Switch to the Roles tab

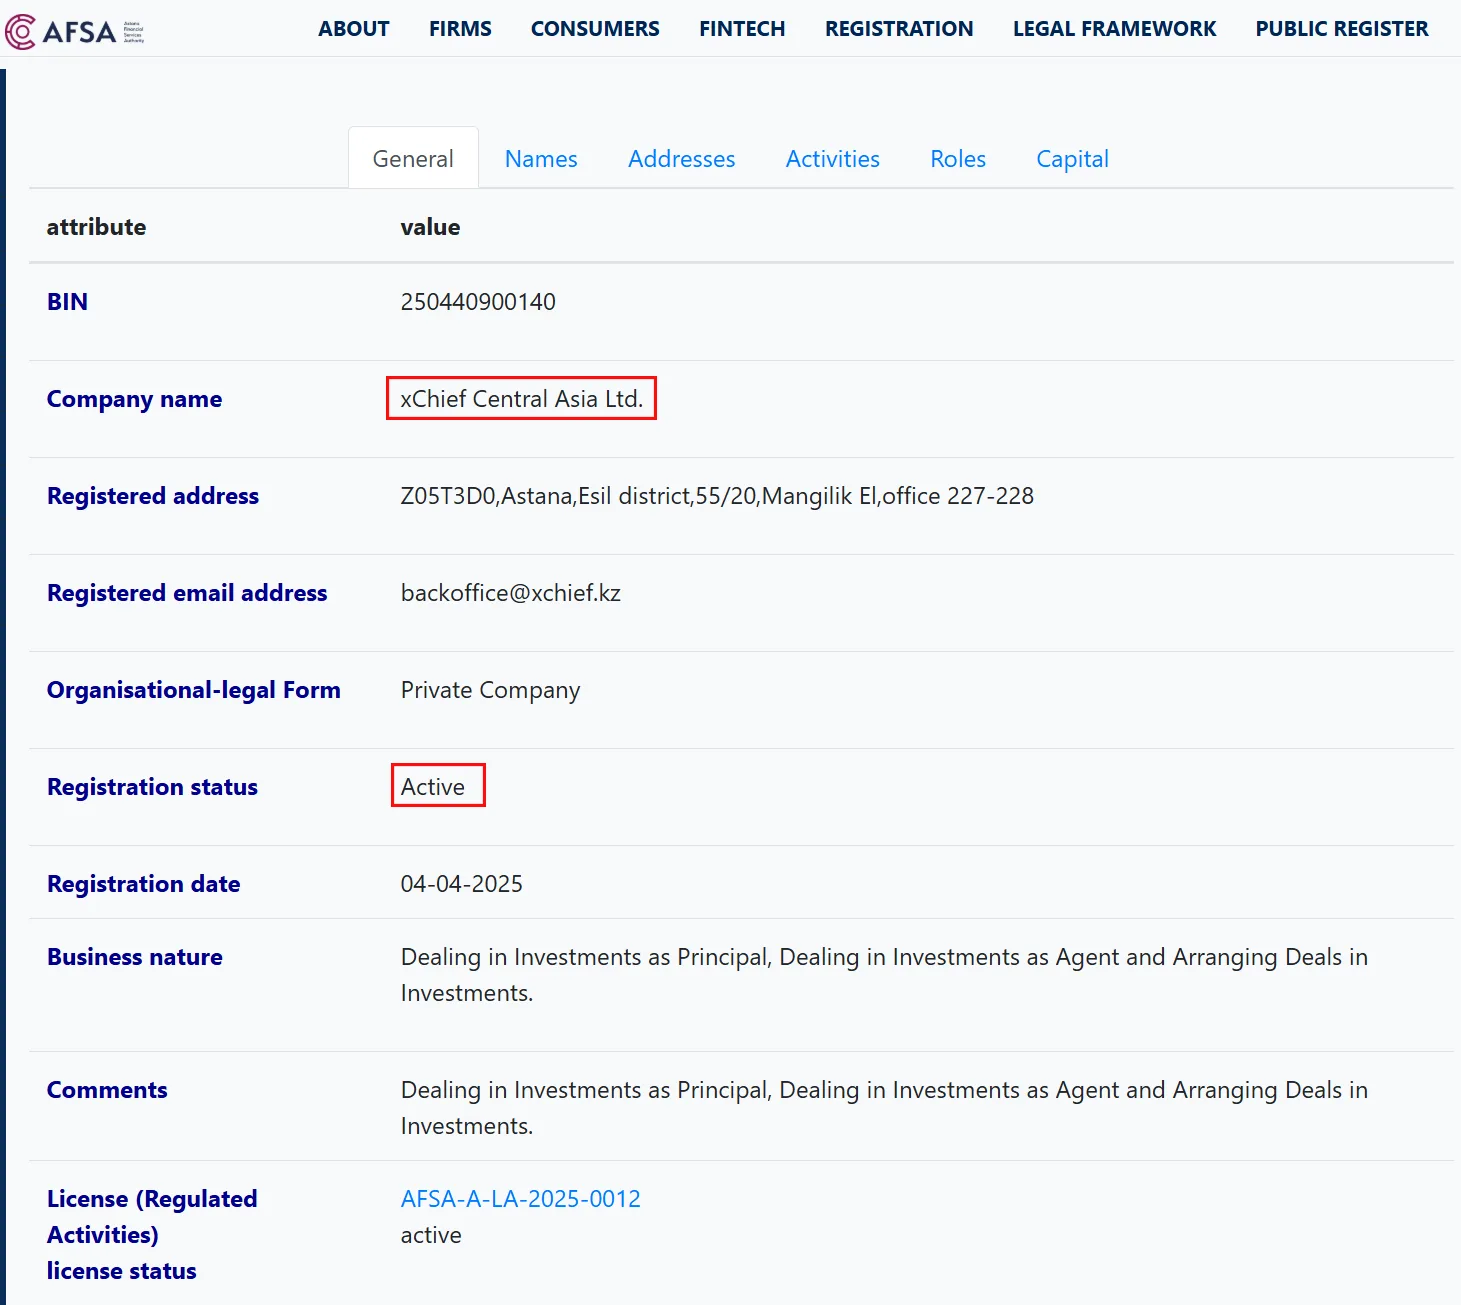pos(958,159)
